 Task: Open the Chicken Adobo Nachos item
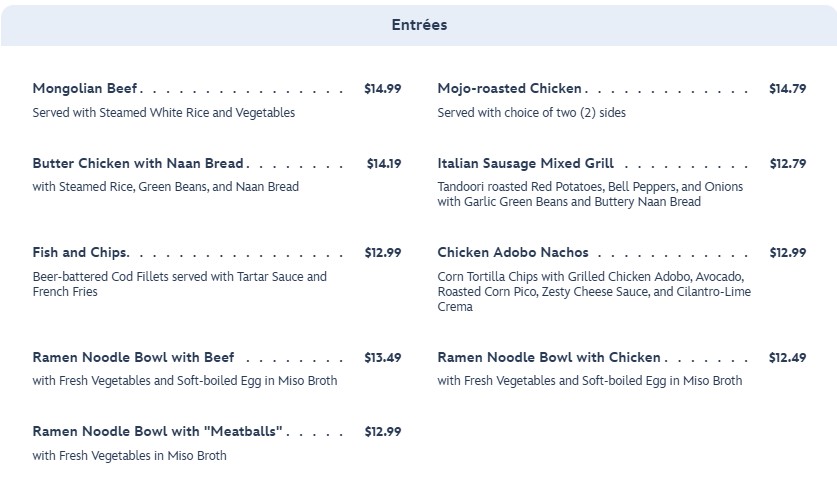coord(513,253)
